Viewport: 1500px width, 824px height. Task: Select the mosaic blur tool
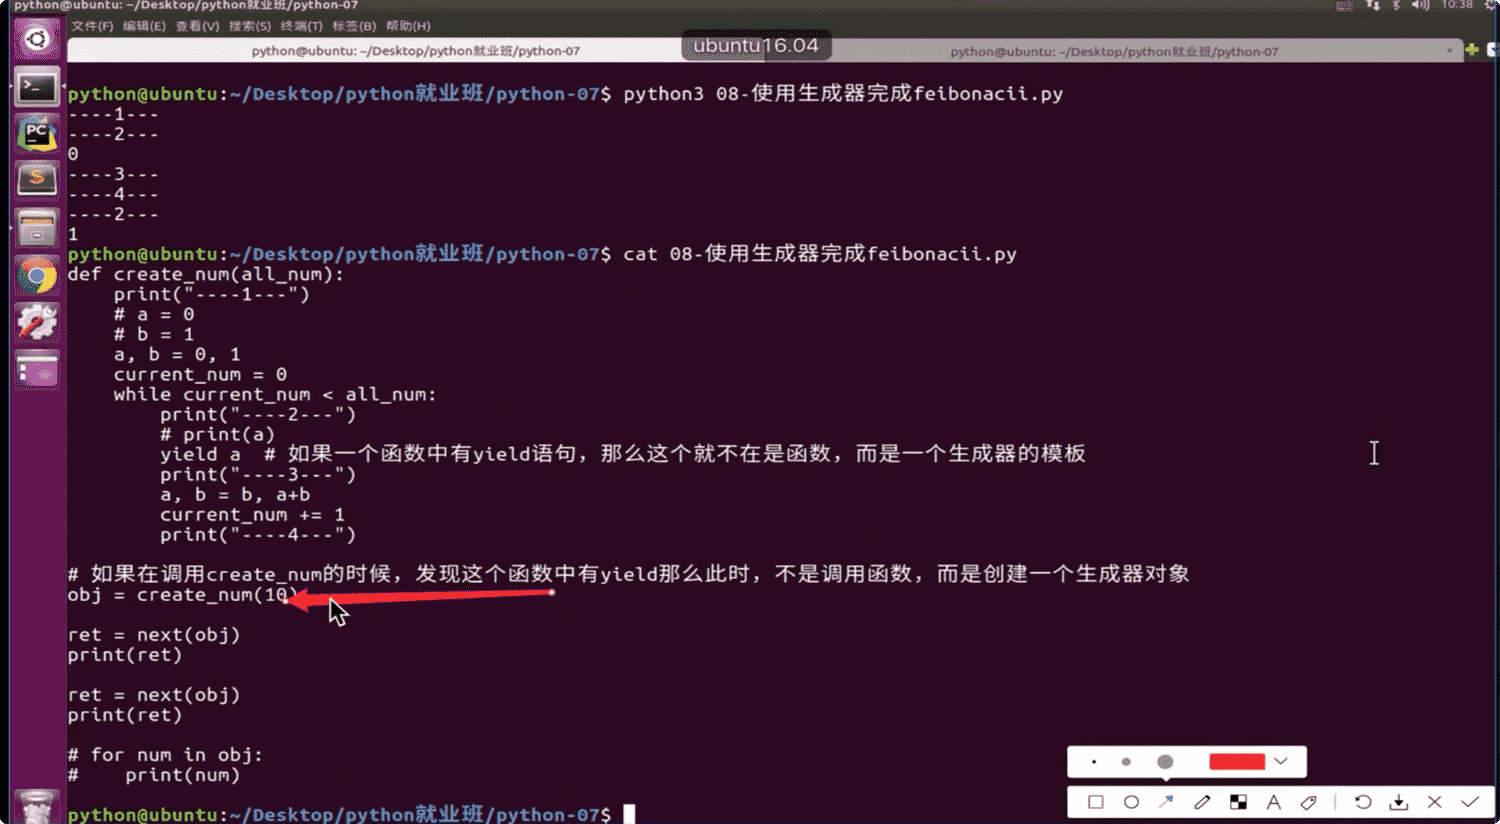pos(1238,802)
